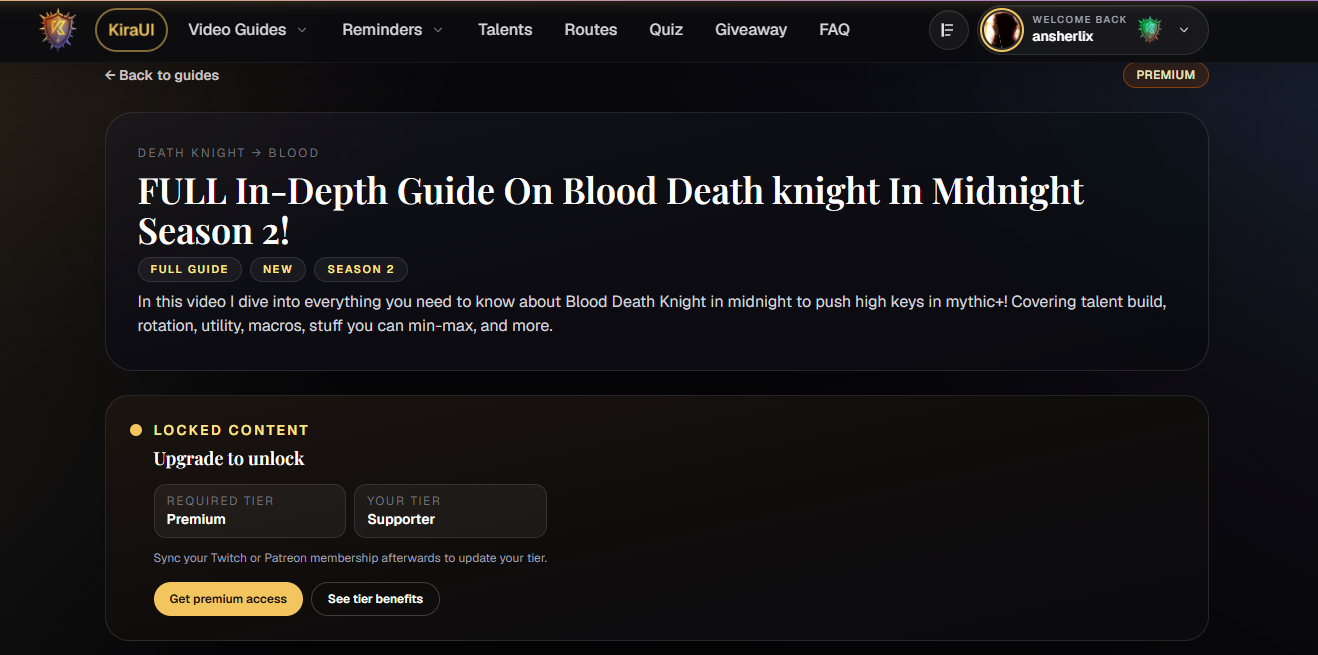Click the guide description paragraph
This screenshot has height=655, width=1318.
(652, 313)
